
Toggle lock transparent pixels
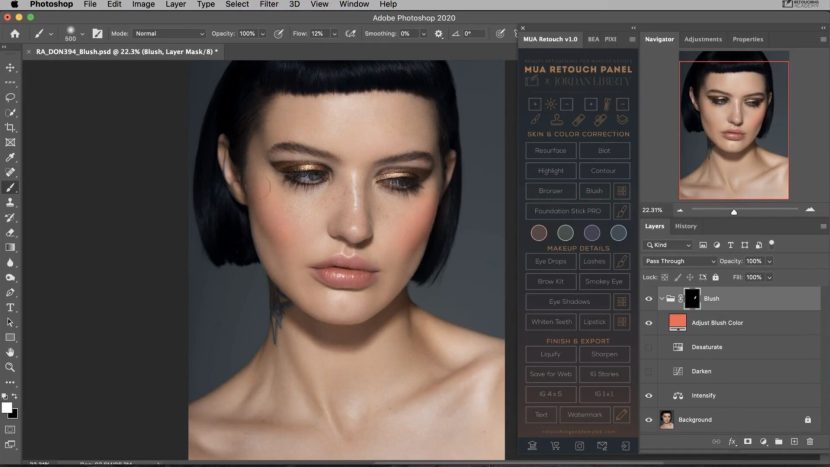[x=665, y=277]
